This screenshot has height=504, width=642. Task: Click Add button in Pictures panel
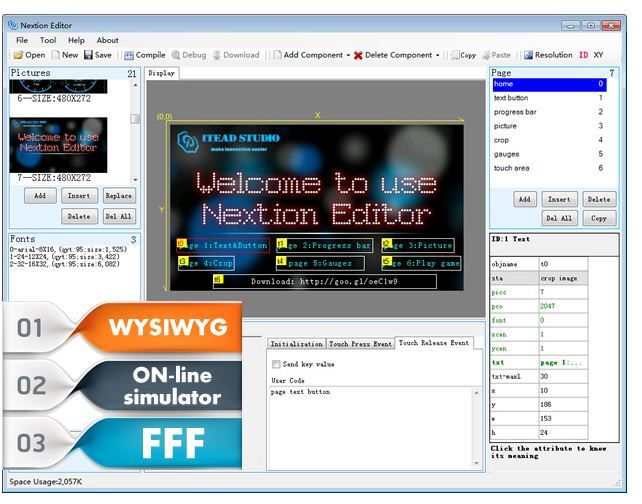coord(40,196)
